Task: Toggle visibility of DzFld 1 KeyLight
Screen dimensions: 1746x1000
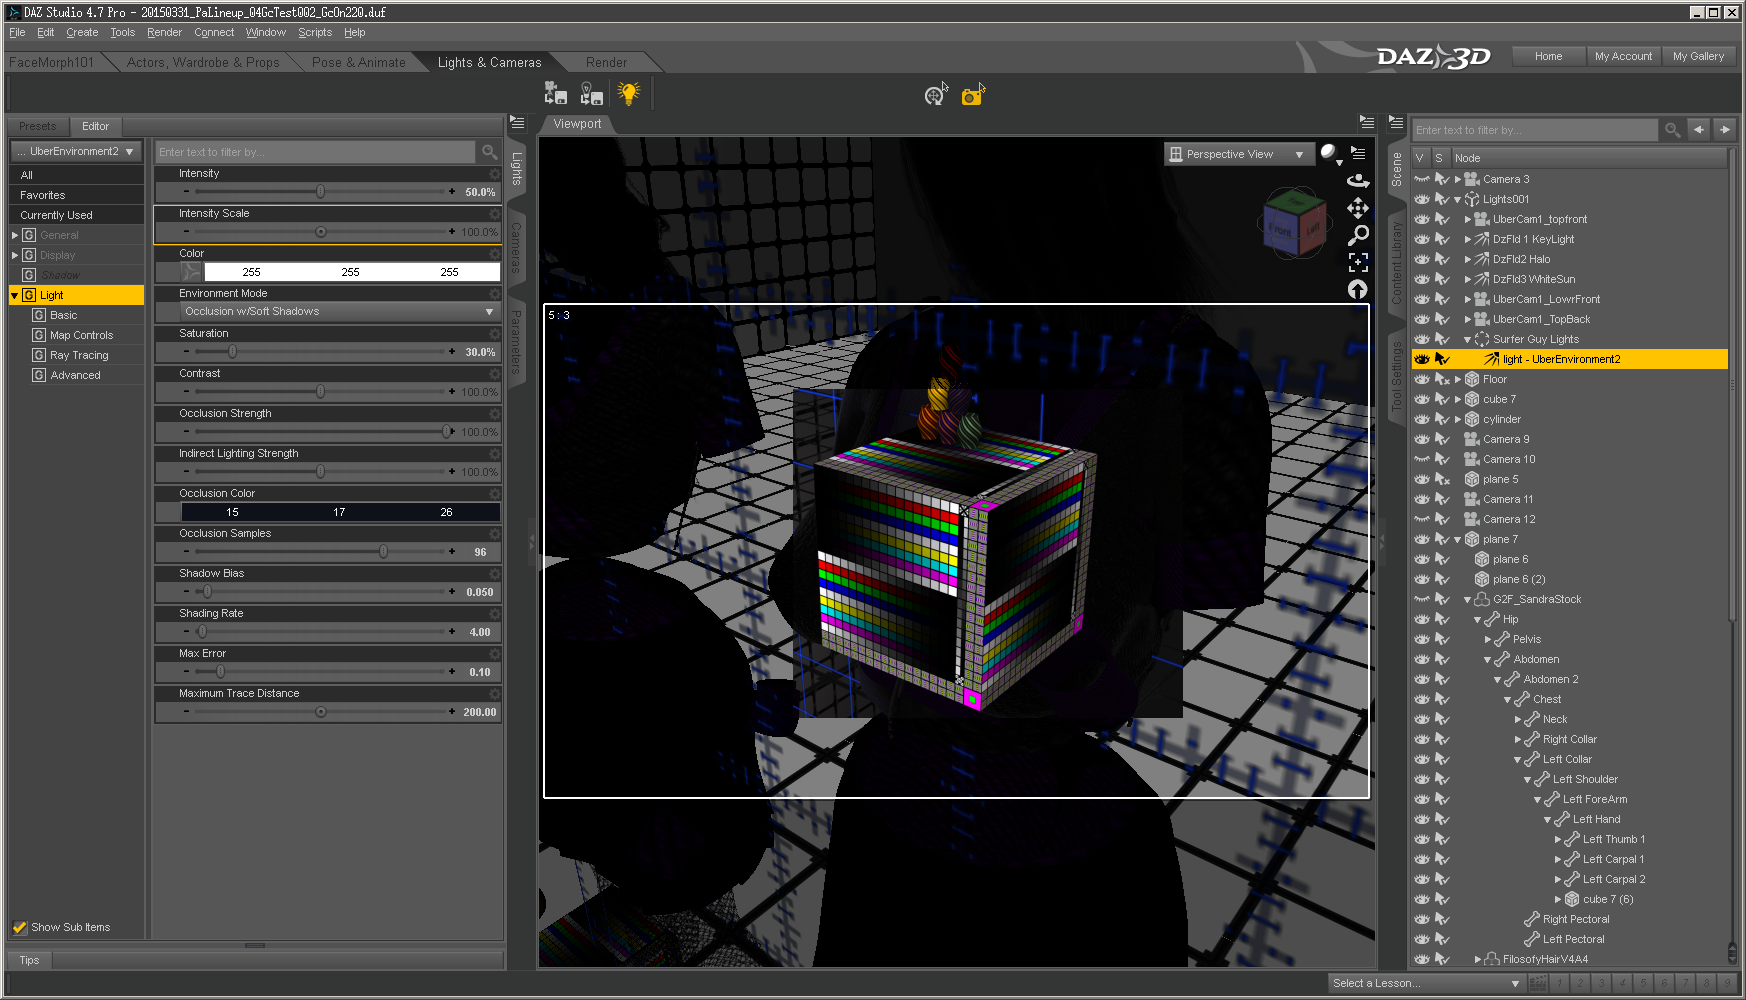Action: (1421, 239)
